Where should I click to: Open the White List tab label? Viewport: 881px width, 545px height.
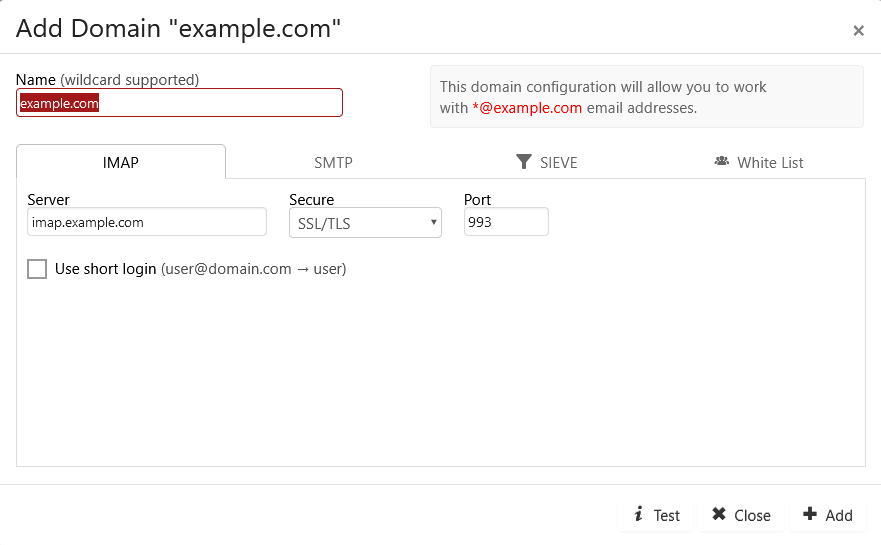coord(770,163)
